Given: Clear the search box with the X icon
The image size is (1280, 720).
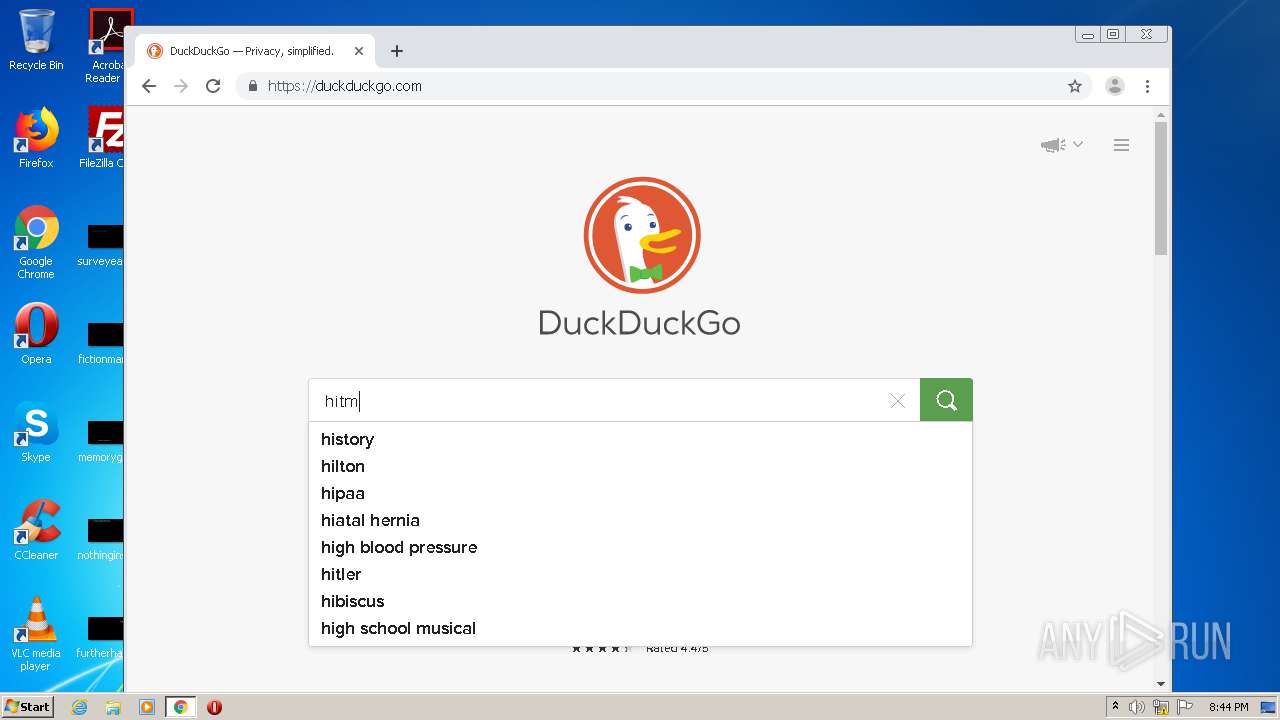Looking at the screenshot, I should [897, 401].
